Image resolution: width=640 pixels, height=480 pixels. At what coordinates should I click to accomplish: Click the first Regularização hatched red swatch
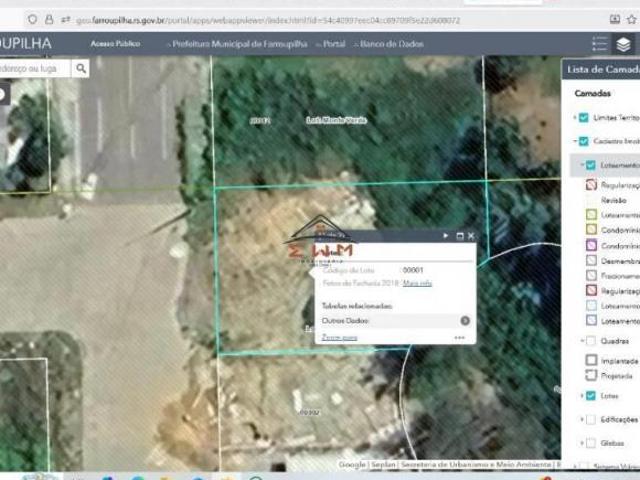pyautogui.click(x=591, y=184)
